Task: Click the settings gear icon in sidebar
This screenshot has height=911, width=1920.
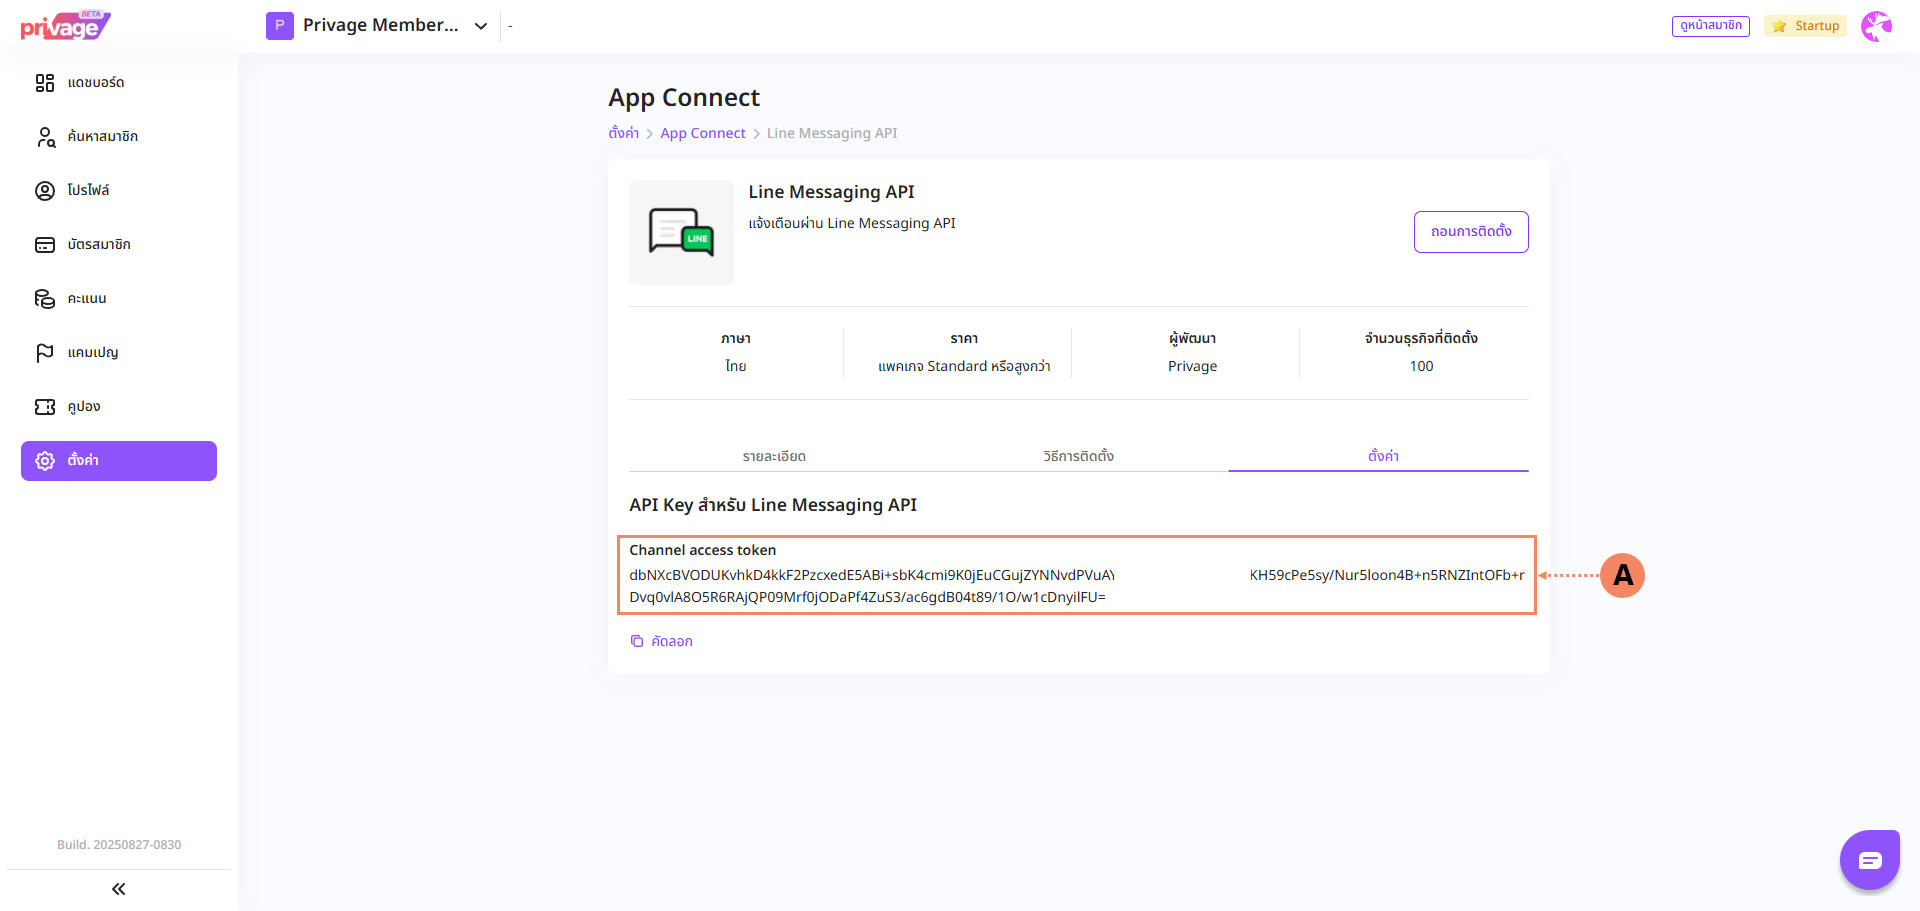Action: point(45,461)
